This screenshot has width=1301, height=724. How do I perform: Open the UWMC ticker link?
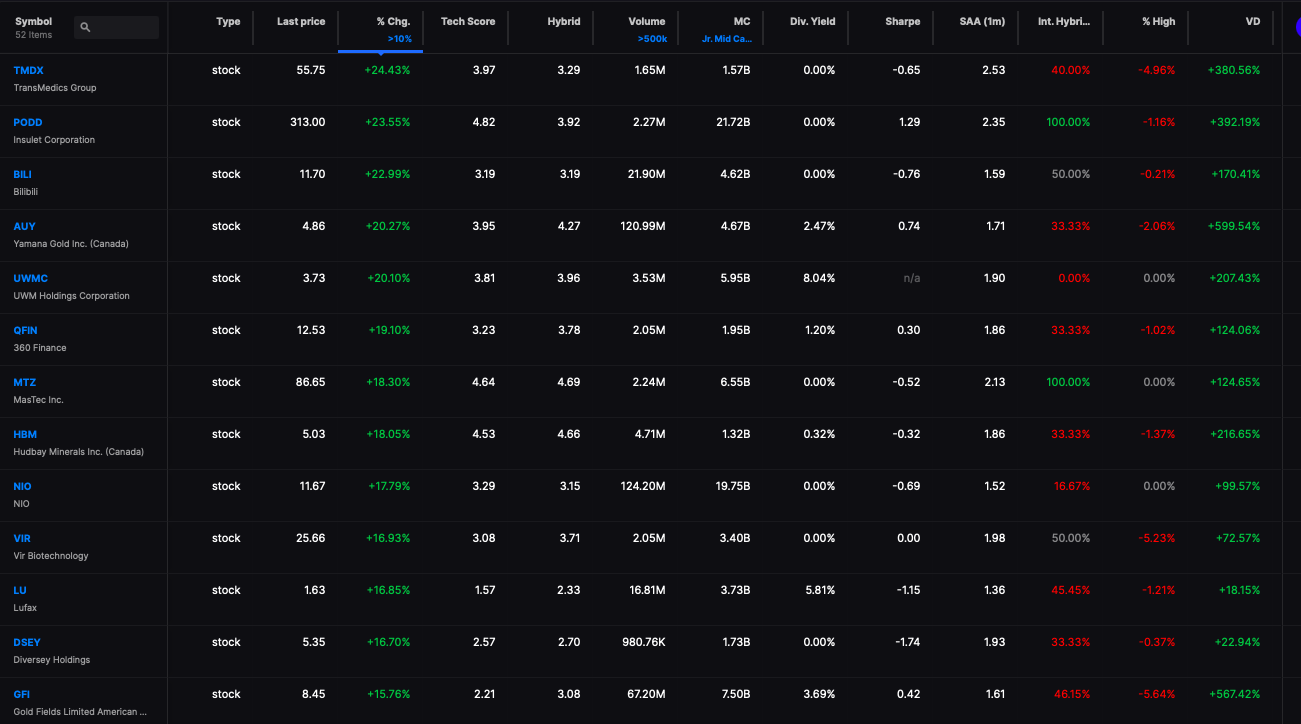tap(30, 278)
